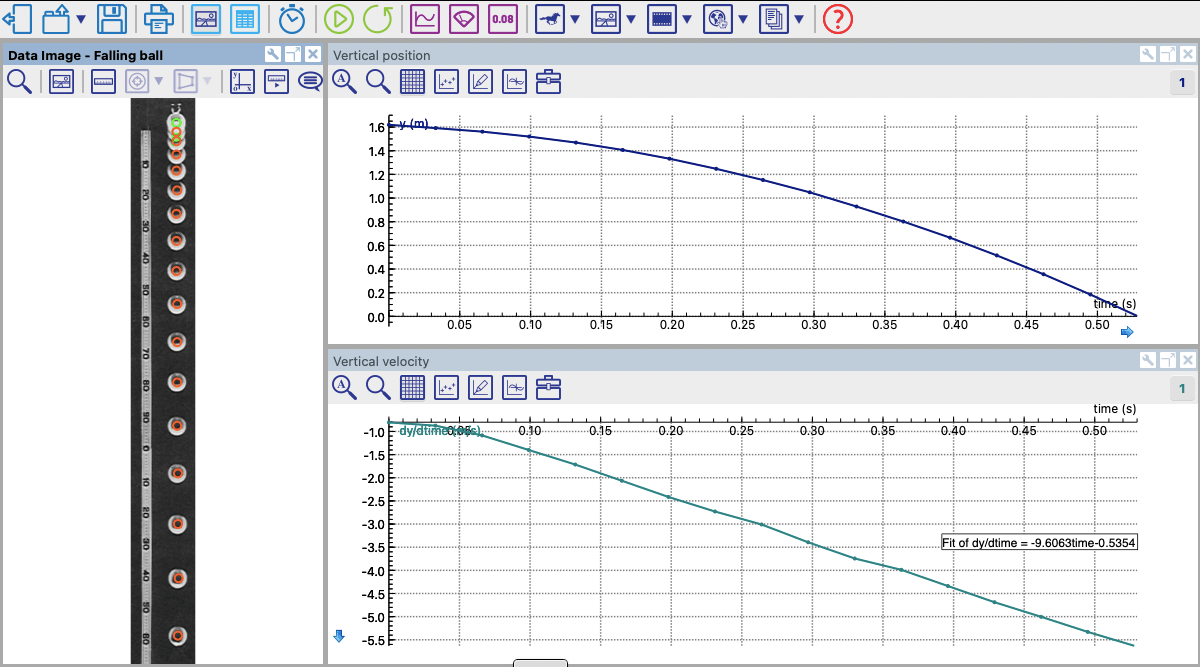Click the open activity folder icon
The width and height of the screenshot is (1200, 667).
click(55, 19)
